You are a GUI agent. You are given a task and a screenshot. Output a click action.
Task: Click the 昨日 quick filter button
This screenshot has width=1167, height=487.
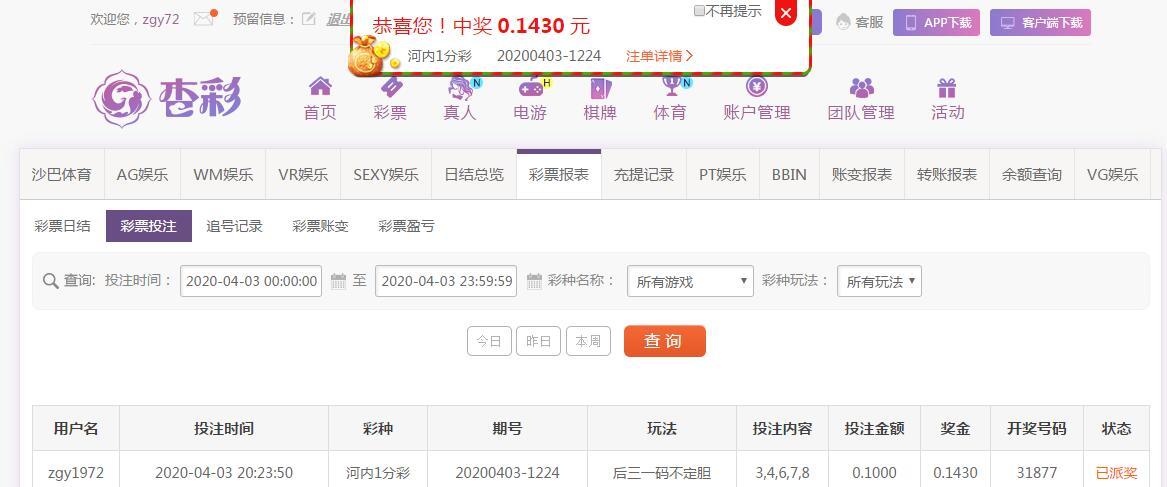[538, 341]
